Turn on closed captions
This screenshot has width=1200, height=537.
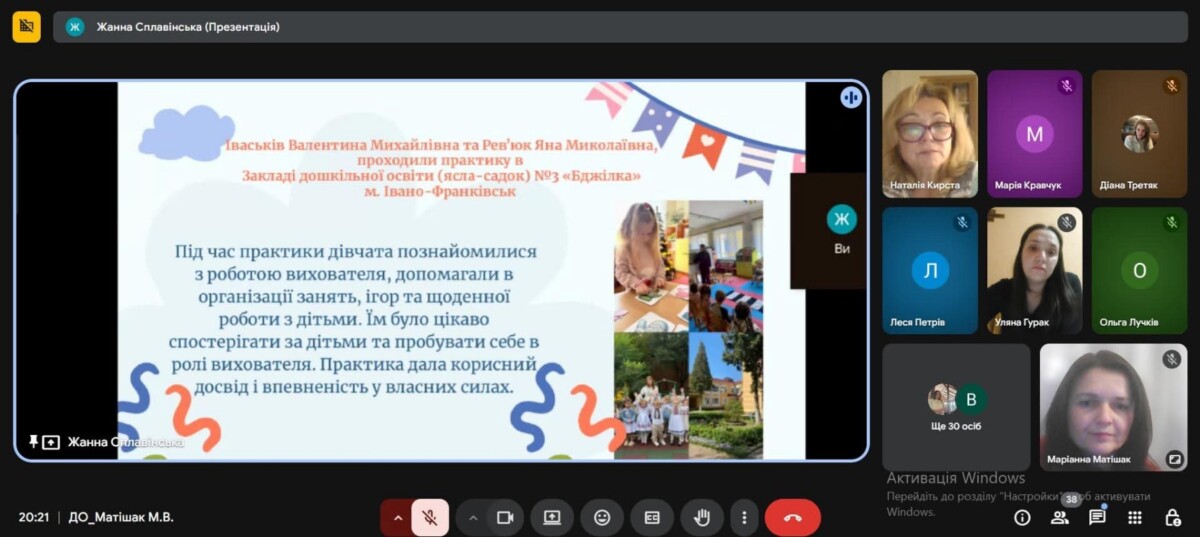tap(652, 517)
